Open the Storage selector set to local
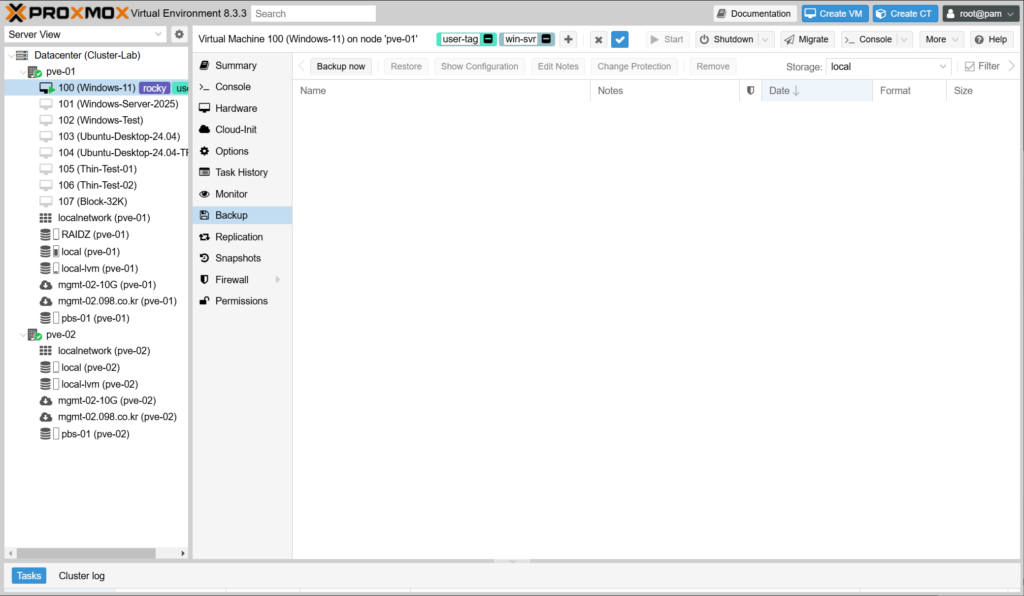This screenshot has width=1024, height=596. 888,66
